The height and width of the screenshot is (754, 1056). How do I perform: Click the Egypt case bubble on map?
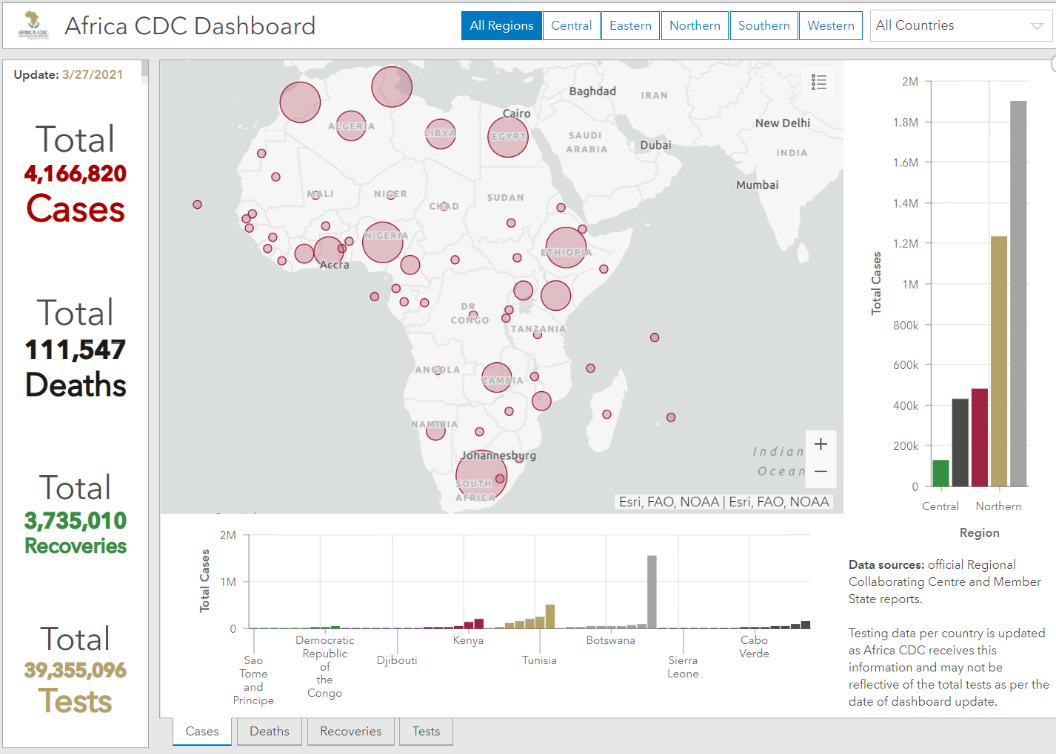click(508, 137)
